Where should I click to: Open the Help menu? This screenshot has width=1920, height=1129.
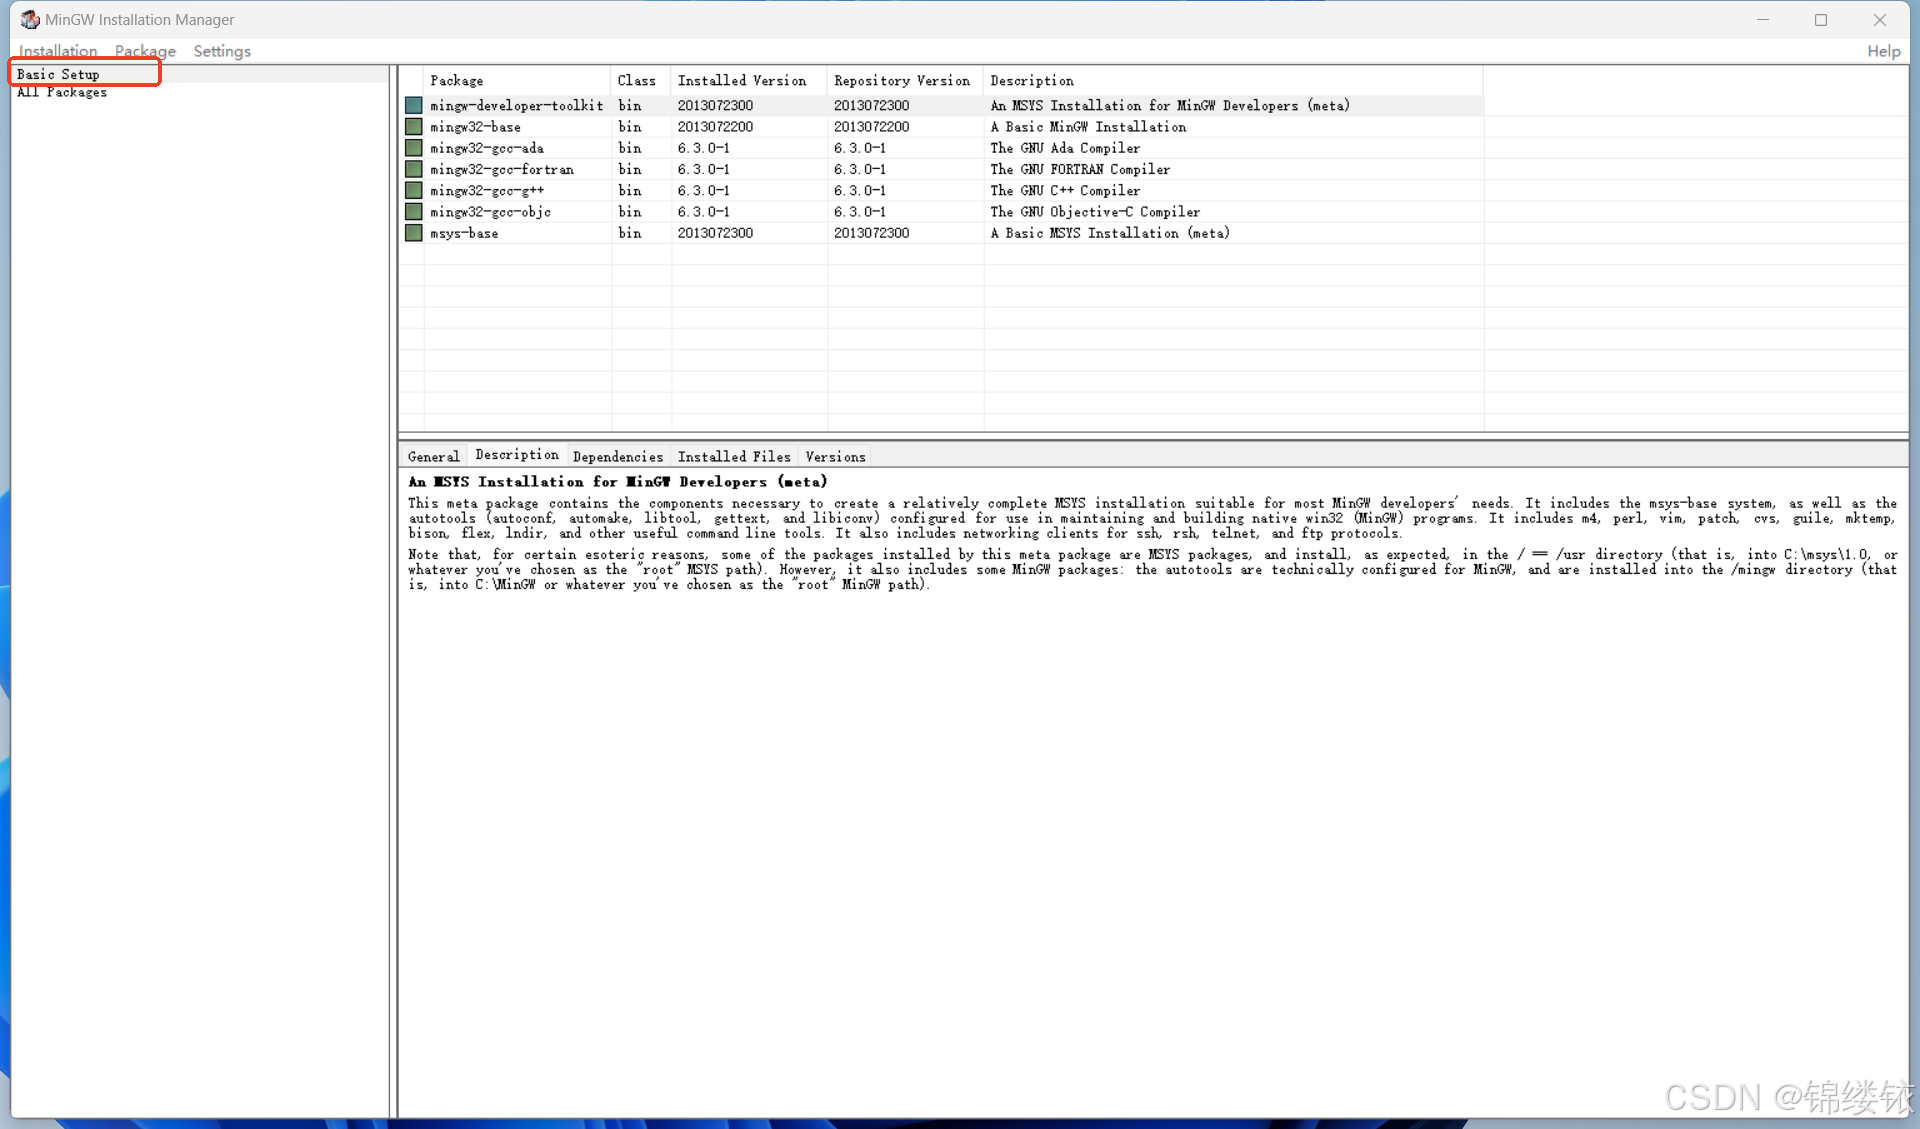(x=1883, y=51)
